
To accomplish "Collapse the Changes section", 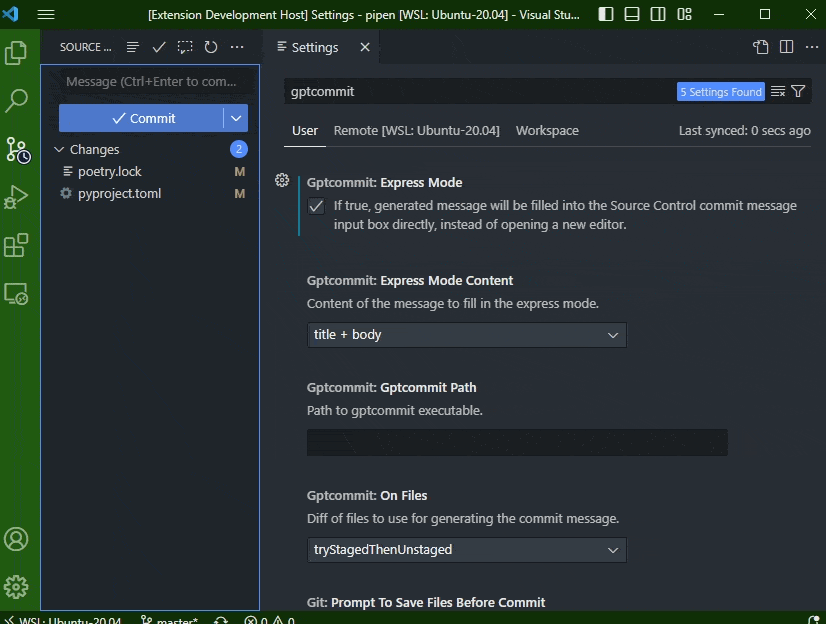I will click(x=60, y=149).
